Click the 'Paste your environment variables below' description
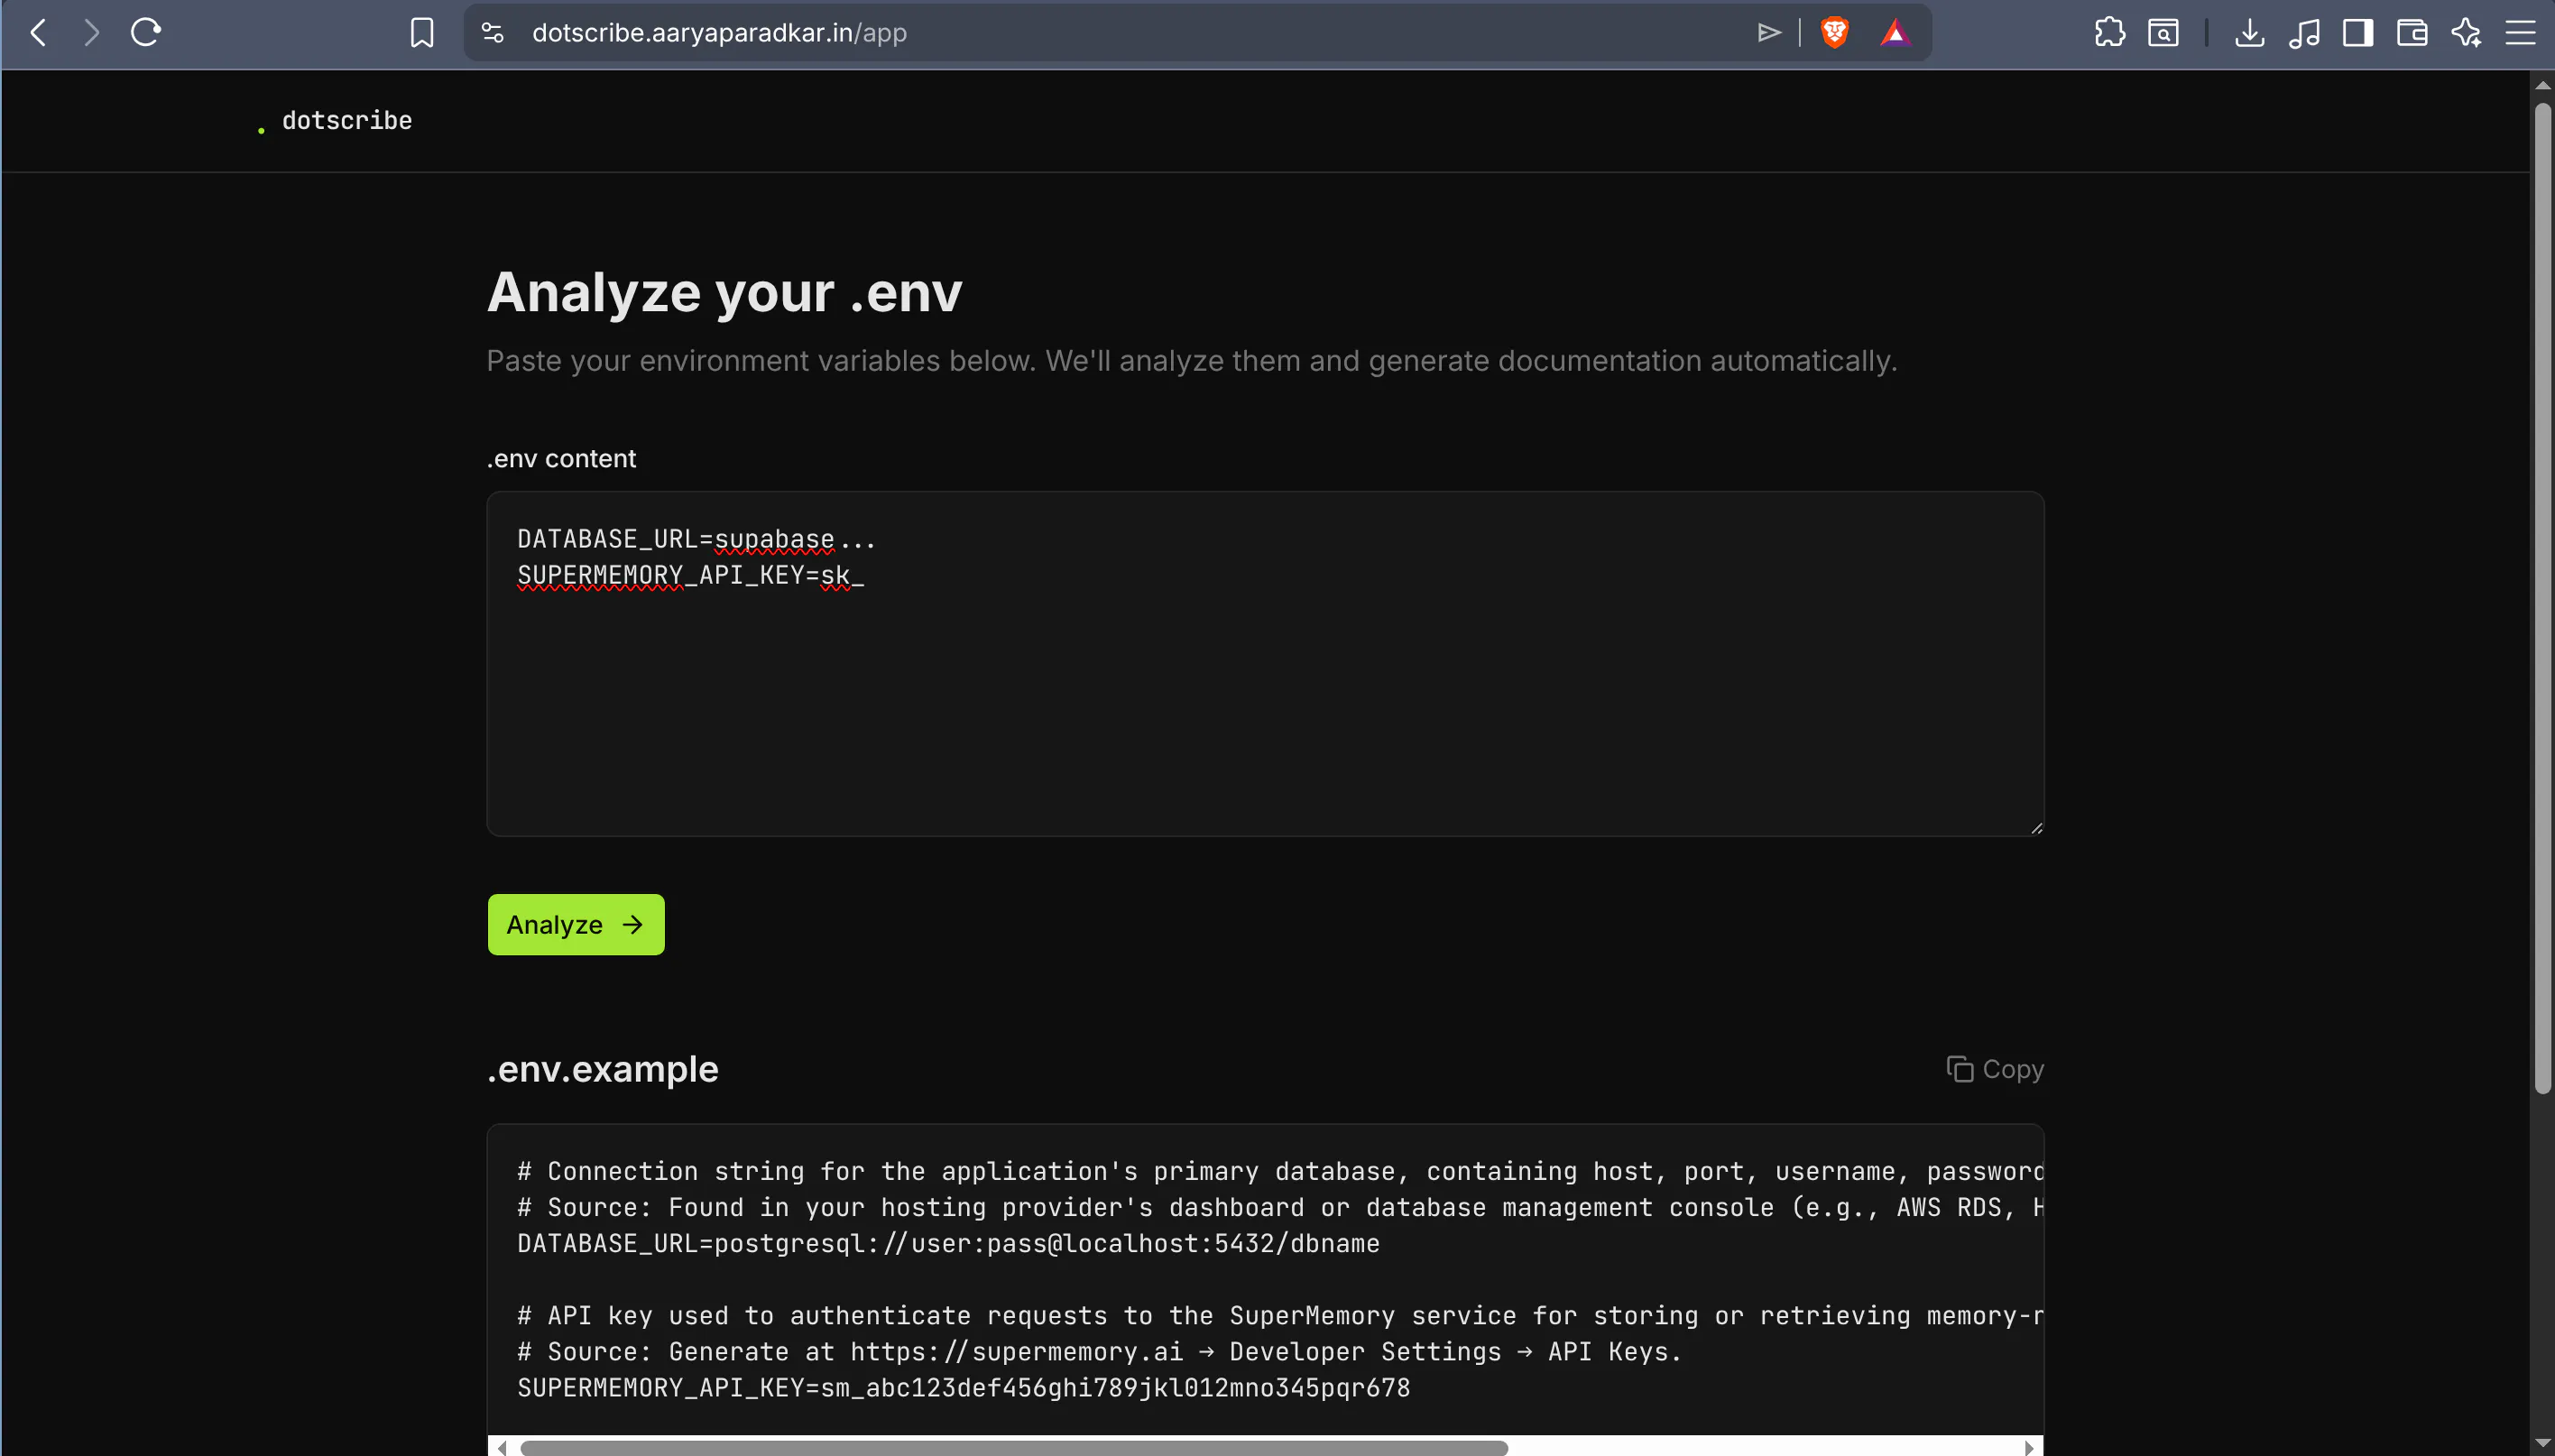Image resolution: width=2555 pixels, height=1456 pixels. (1191, 360)
